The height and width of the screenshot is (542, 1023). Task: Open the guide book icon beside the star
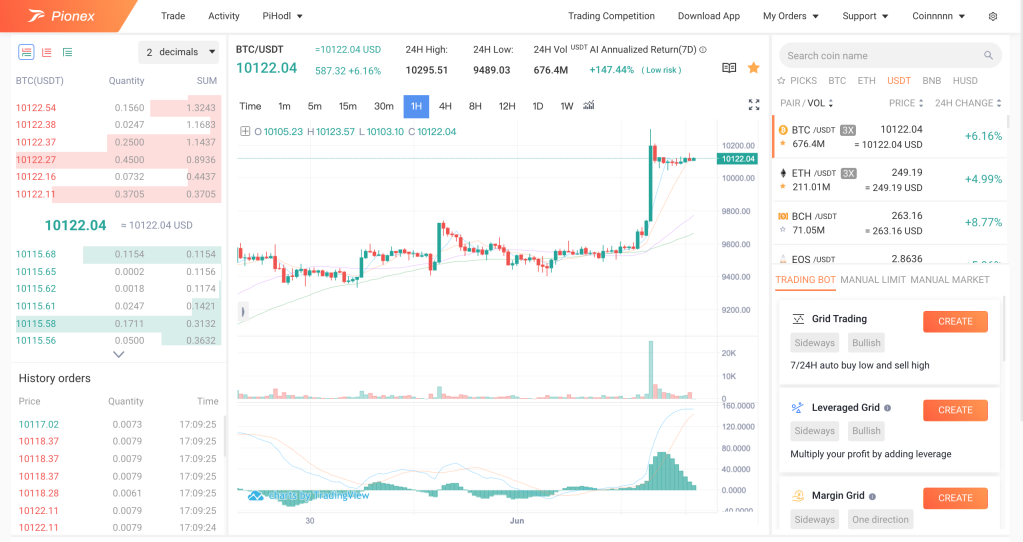[729, 68]
